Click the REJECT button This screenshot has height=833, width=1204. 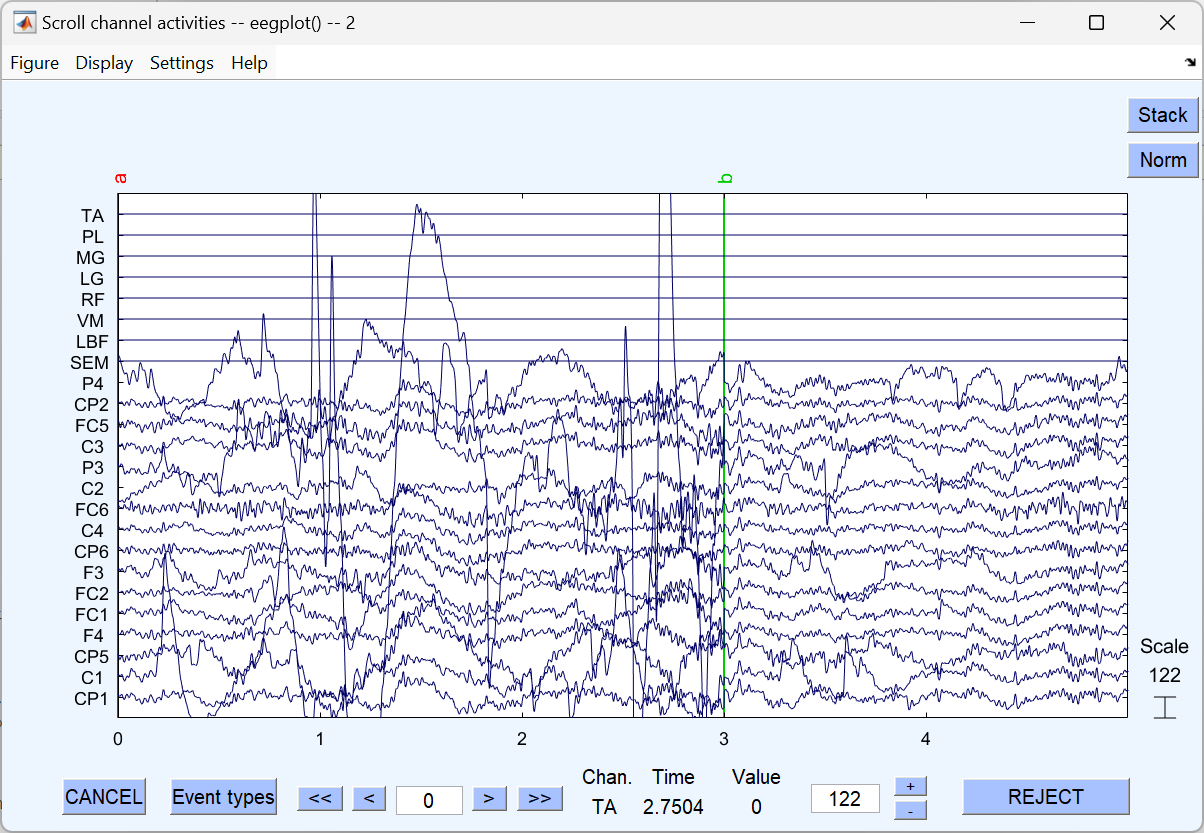pyautogui.click(x=1046, y=797)
